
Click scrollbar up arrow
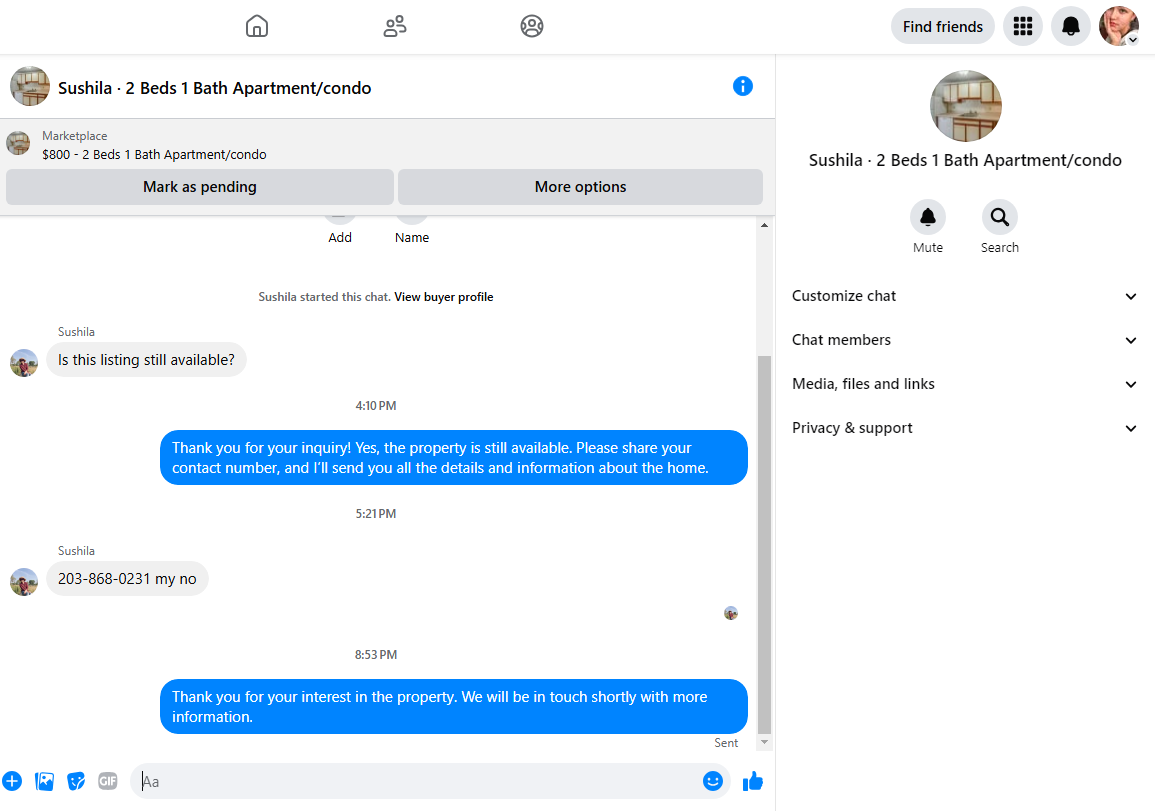[x=765, y=225]
